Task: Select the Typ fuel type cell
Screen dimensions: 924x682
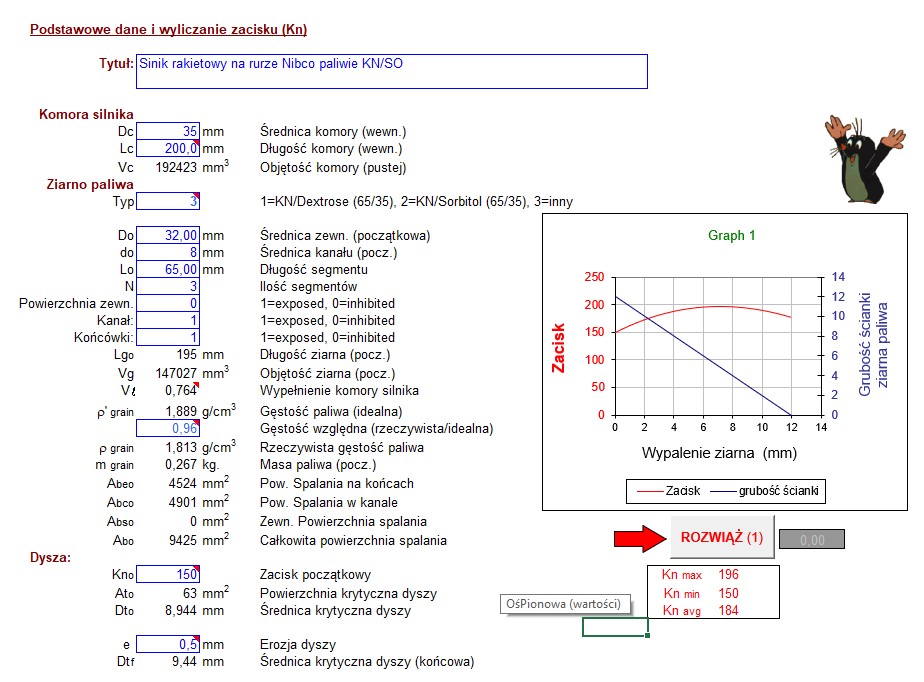Action: pos(168,202)
